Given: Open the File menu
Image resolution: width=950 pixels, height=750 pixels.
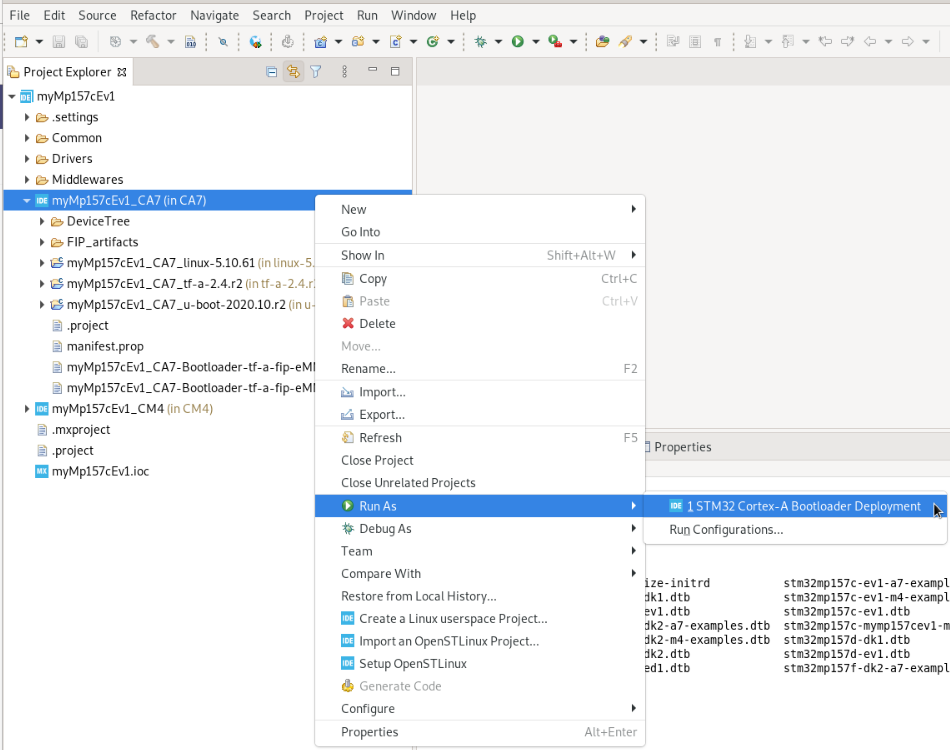Looking at the screenshot, I should pyautogui.click(x=19, y=15).
